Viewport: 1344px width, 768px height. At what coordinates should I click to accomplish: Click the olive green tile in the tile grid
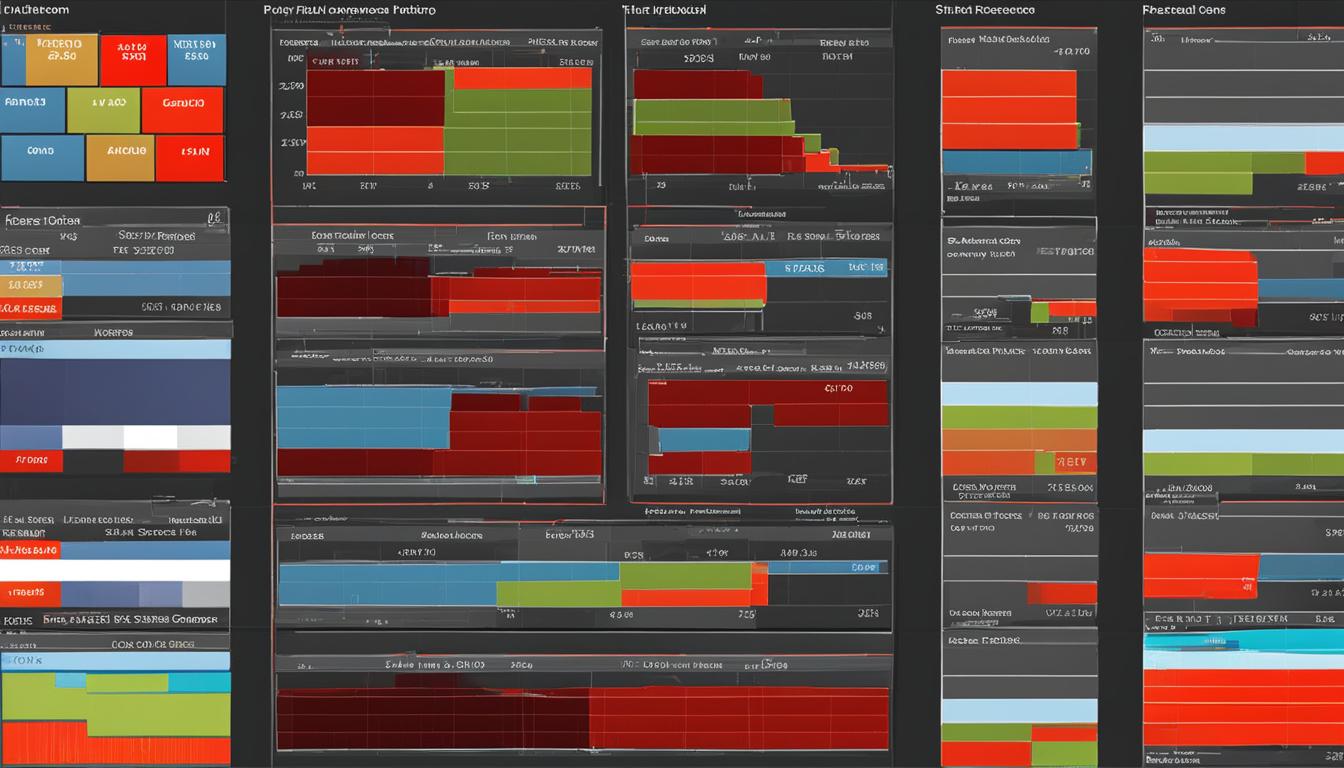[103, 110]
